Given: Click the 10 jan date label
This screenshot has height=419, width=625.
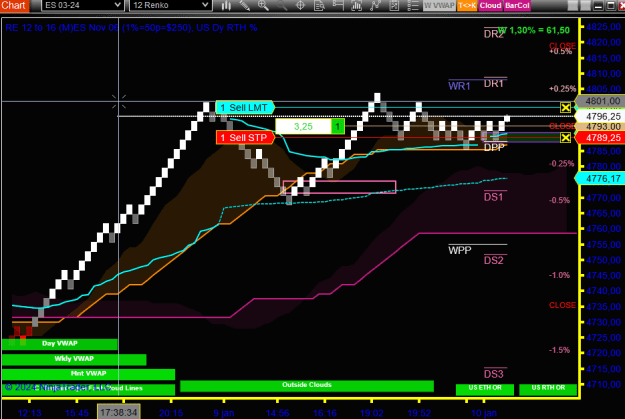Looking at the screenshot, I should 484,413.
